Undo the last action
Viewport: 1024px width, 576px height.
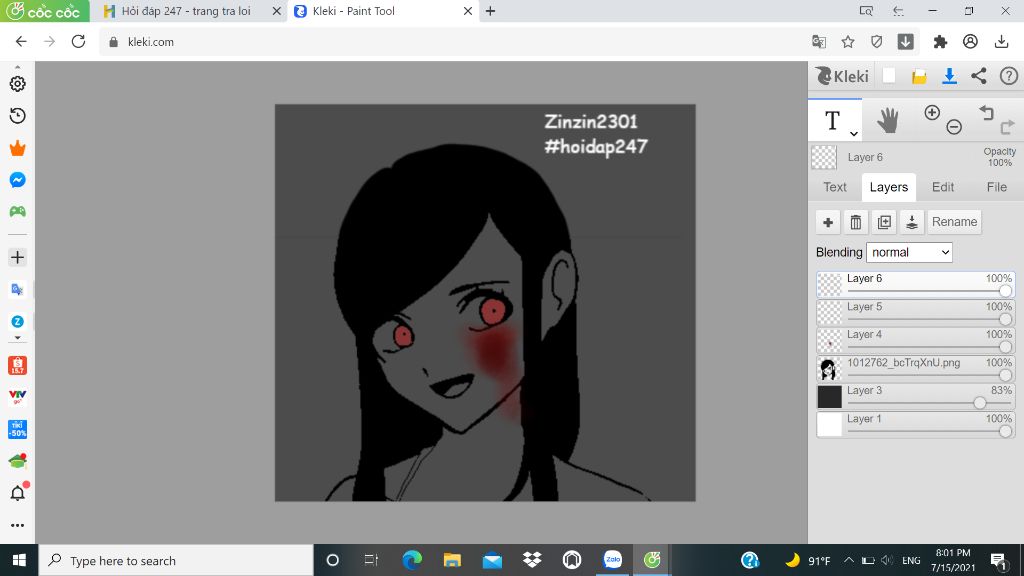coord(986,113)
